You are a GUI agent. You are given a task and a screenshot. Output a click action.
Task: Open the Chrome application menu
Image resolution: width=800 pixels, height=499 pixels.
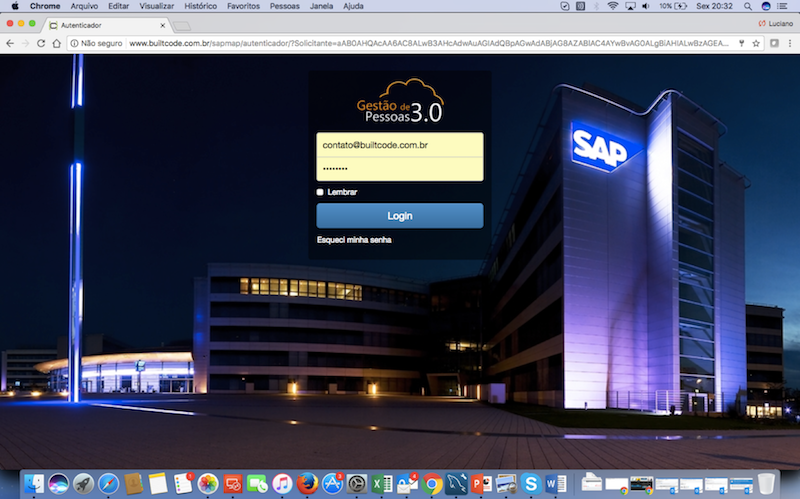(x=45, y=6)
